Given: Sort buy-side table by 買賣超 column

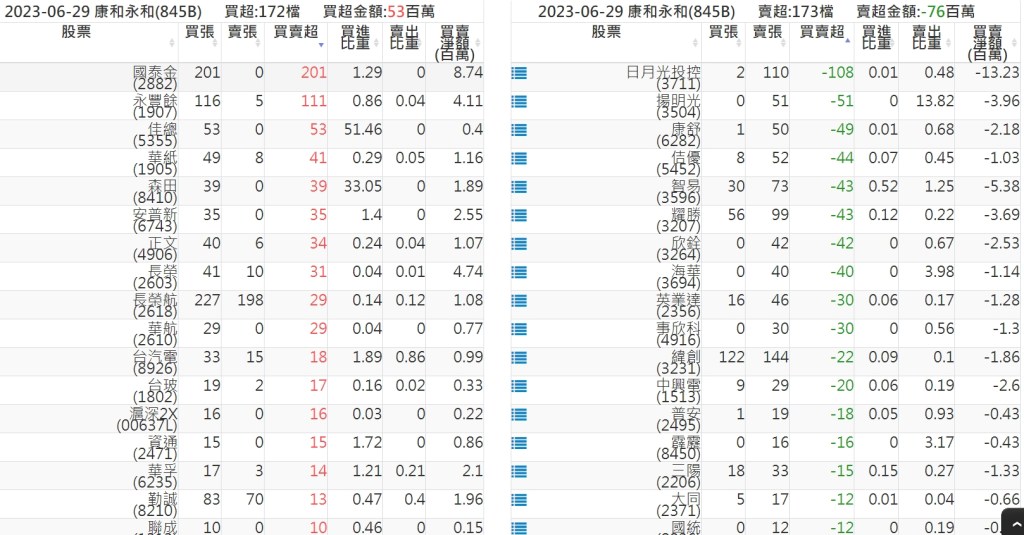Looking at the screenshot, I should tap(298, 37).
